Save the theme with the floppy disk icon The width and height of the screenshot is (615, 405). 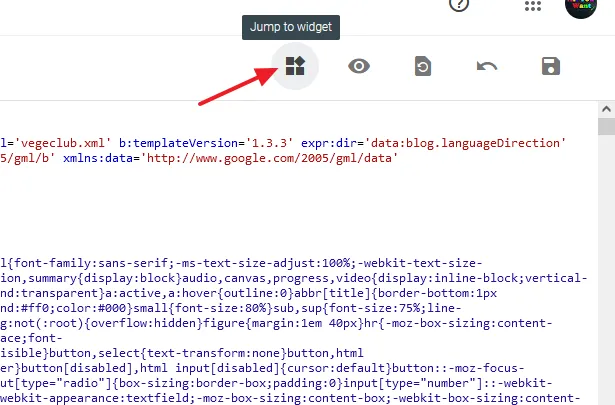pos(551,66)
